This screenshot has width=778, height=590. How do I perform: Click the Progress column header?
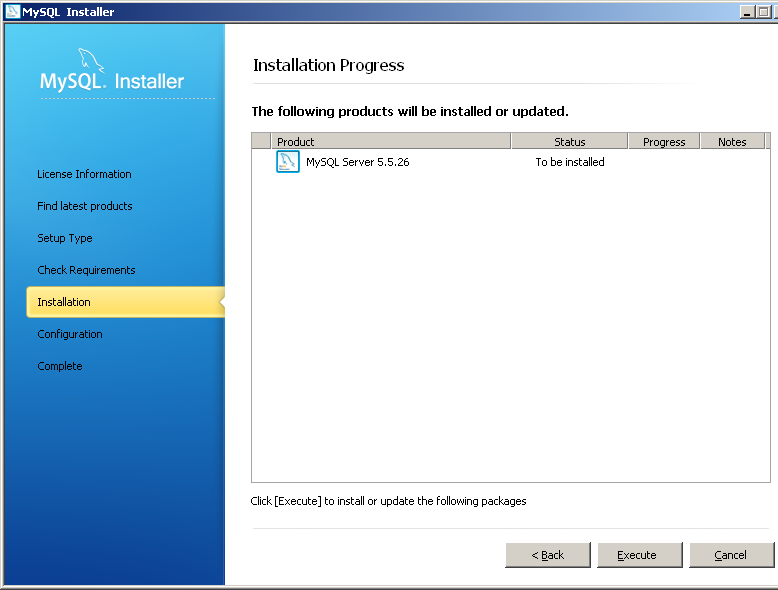664,141
